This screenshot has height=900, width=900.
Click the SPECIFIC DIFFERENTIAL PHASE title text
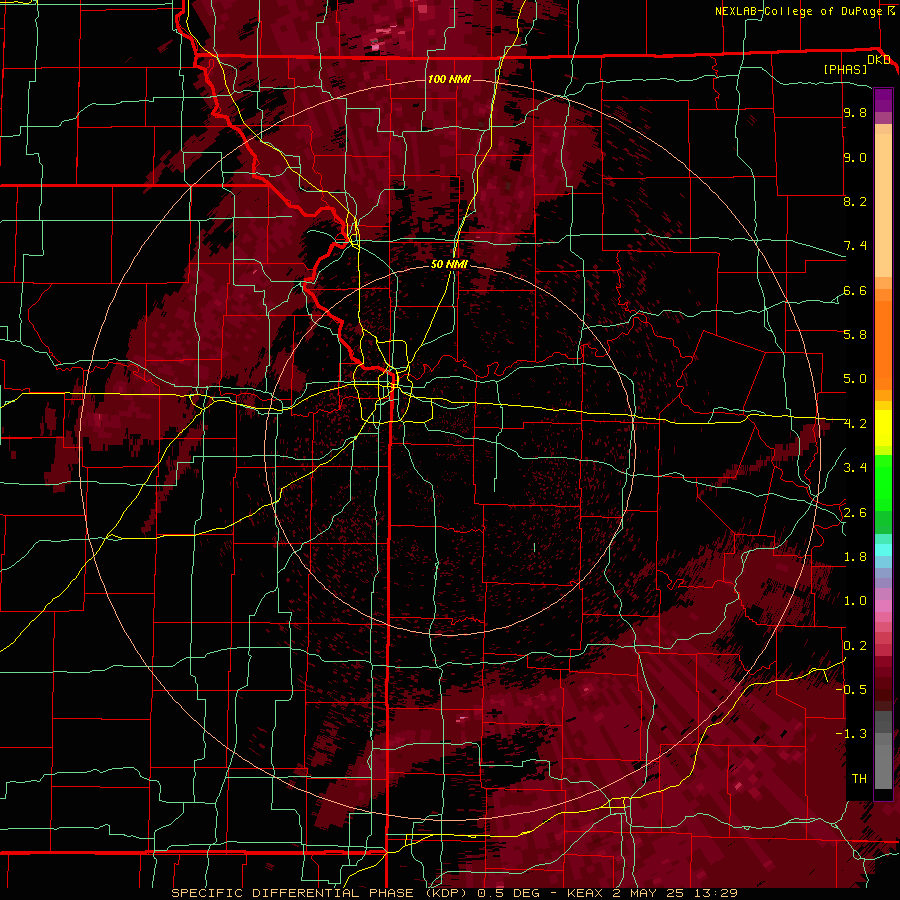pyautogui.click(x=292, y=893)
